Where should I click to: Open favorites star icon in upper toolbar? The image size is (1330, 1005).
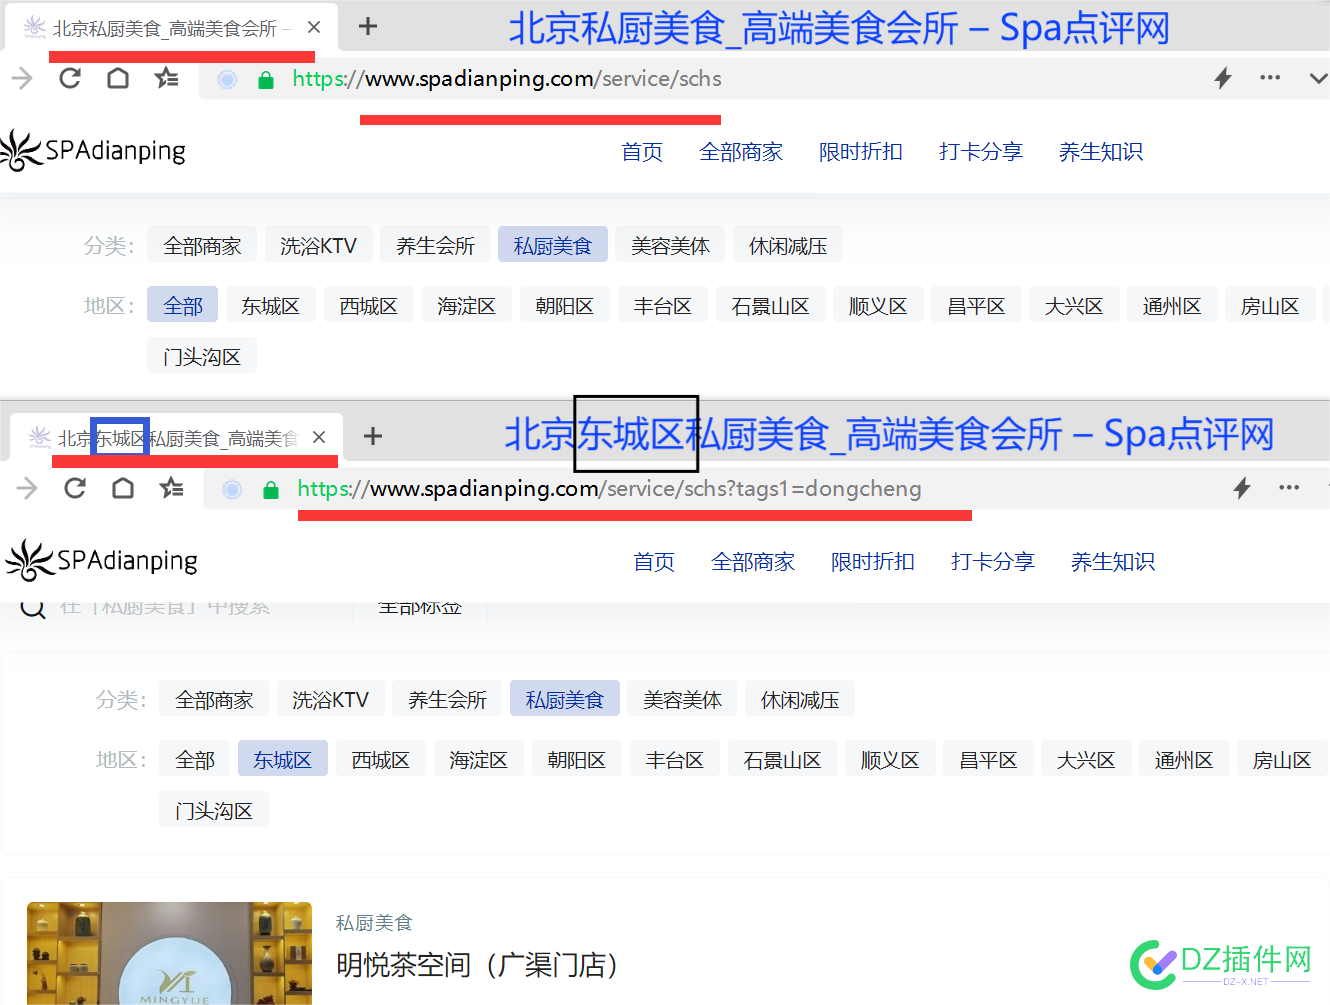[x=167, y=78]
